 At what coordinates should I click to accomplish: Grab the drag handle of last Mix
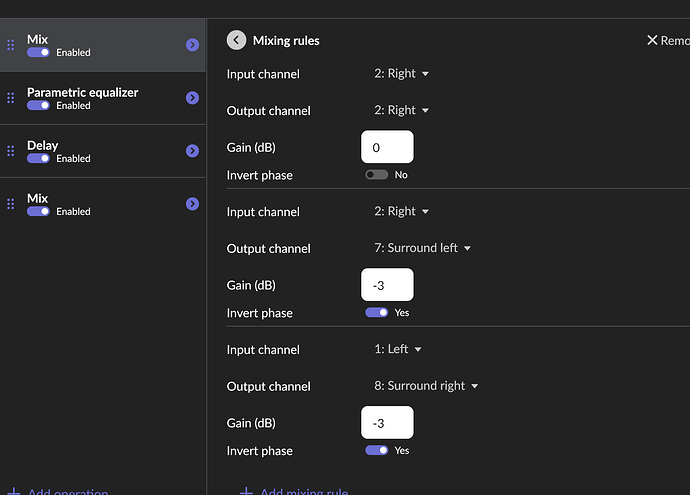pyautogui.click(x=11, y=204)
